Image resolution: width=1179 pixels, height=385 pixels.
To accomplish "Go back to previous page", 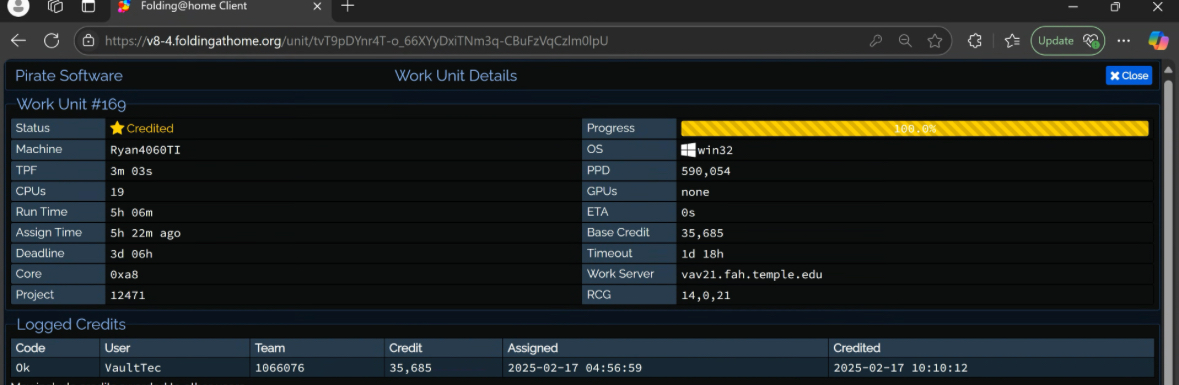I will (x=18, y=41).
